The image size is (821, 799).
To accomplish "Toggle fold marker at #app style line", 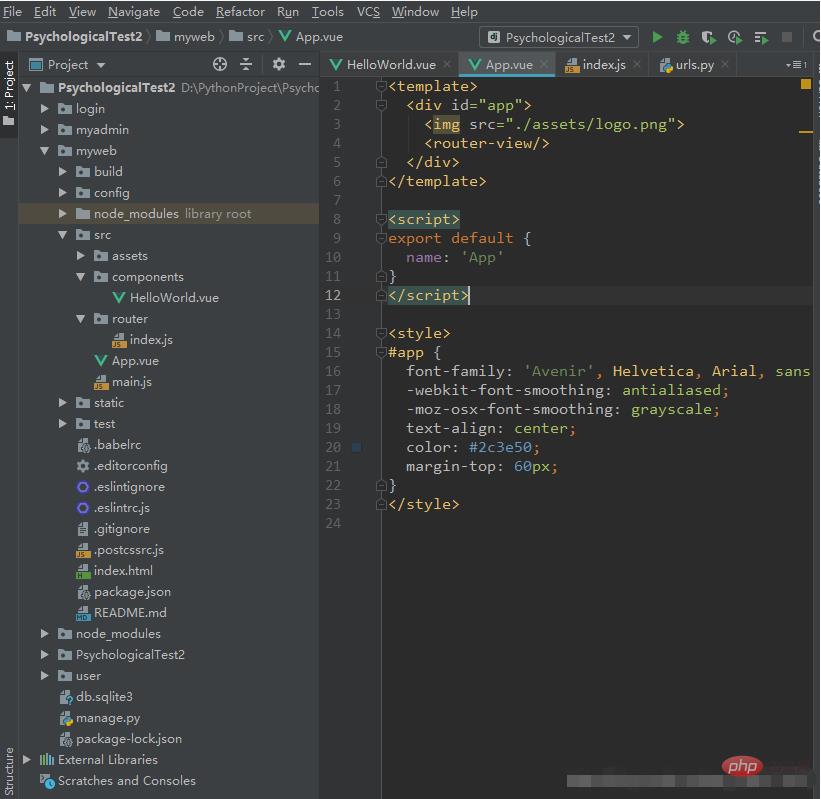I will click(x=381, y=353).
